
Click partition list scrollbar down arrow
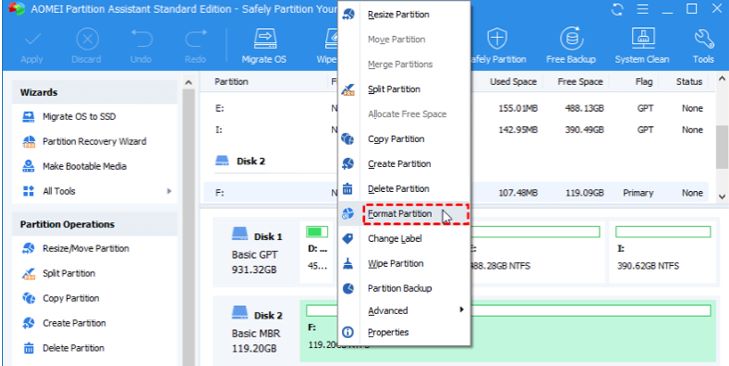[722, 197]
